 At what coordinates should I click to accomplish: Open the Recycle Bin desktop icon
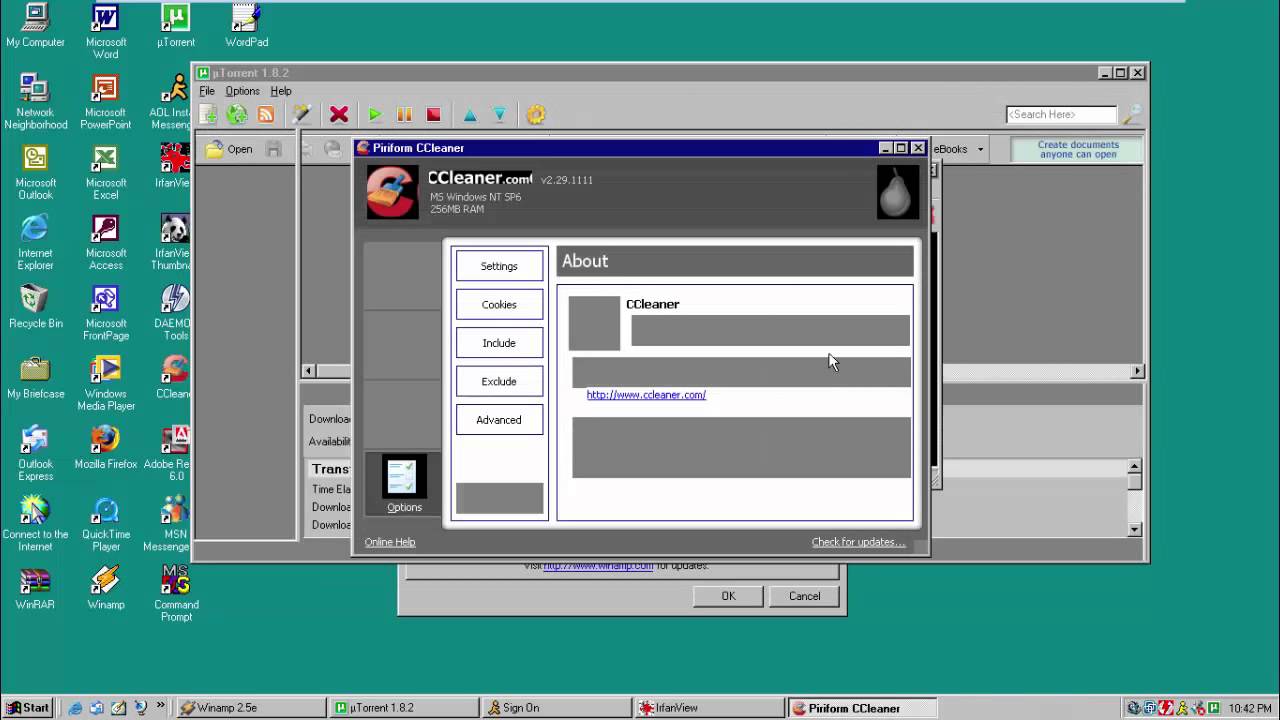[35, 307]
